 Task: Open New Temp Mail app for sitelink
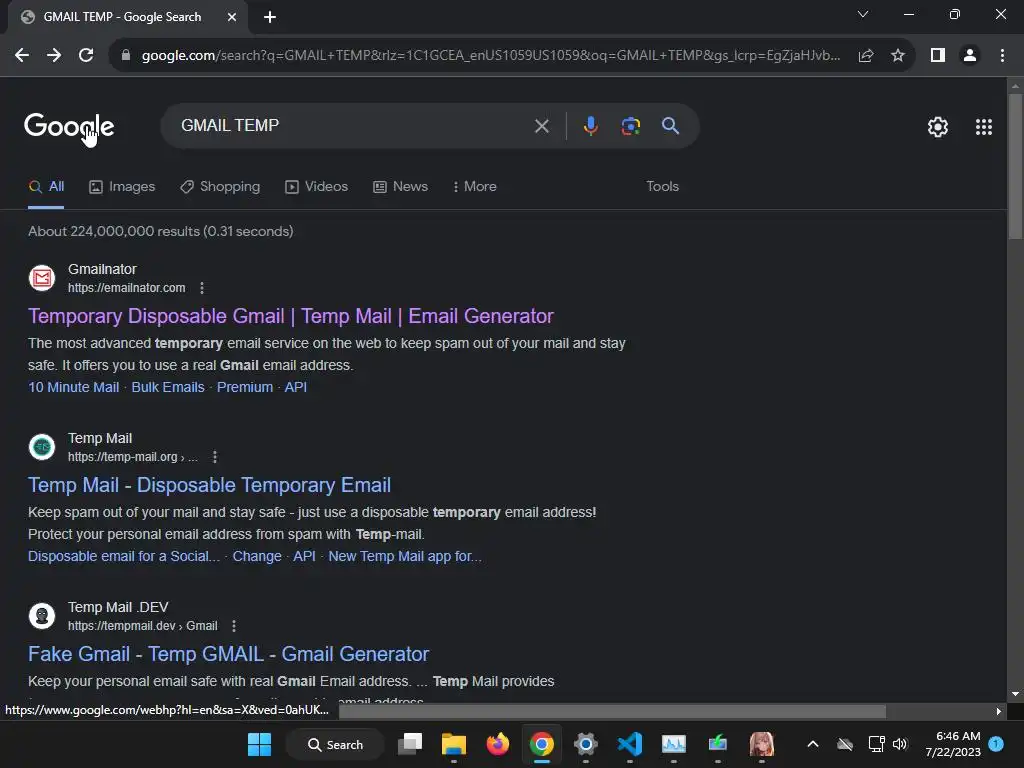click(x=405, y=556)
